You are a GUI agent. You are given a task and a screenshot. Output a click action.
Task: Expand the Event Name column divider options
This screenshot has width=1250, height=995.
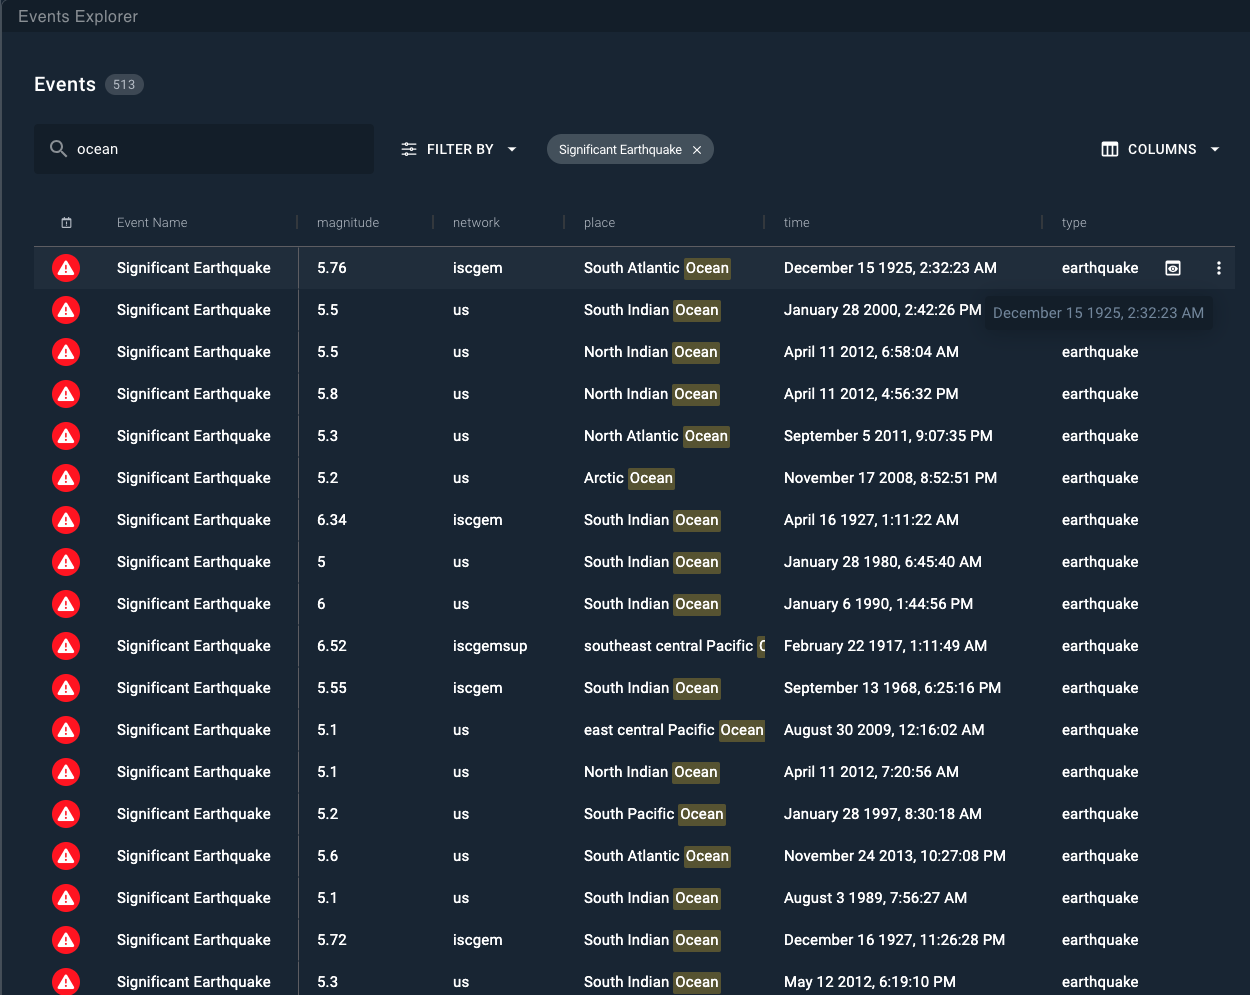click(x=297, y=222)
